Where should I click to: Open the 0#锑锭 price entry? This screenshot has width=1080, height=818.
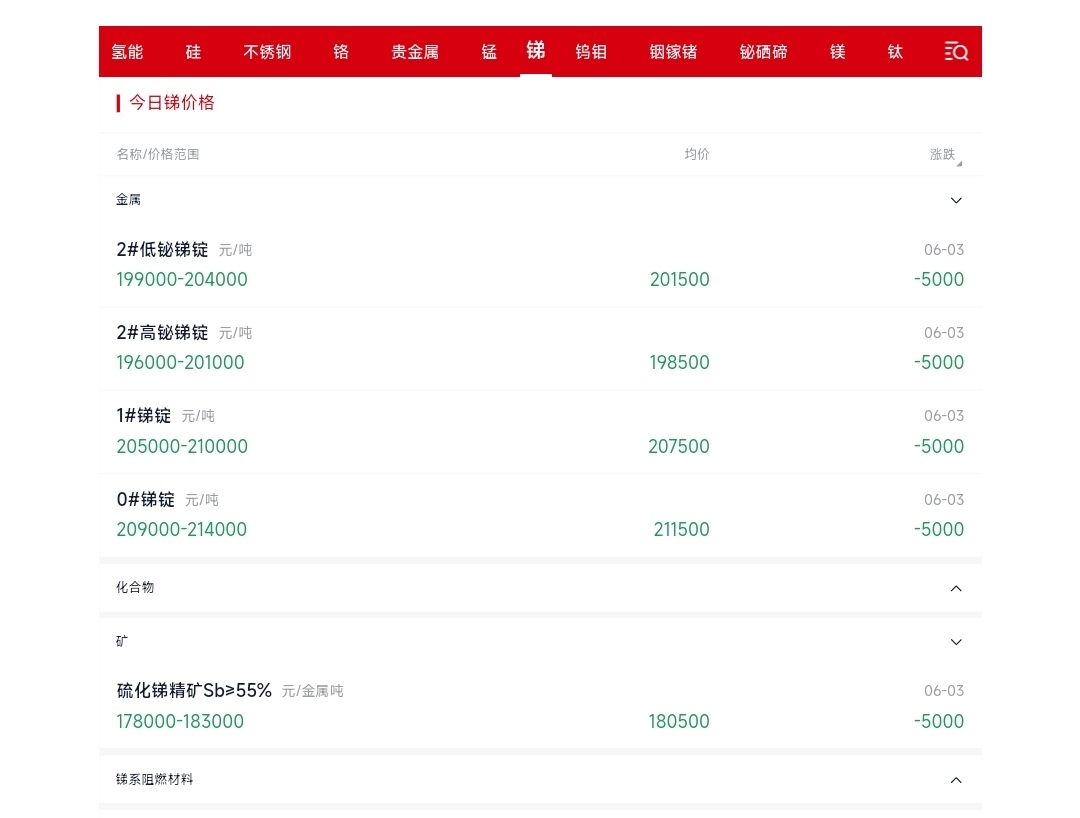click(540, 515)
